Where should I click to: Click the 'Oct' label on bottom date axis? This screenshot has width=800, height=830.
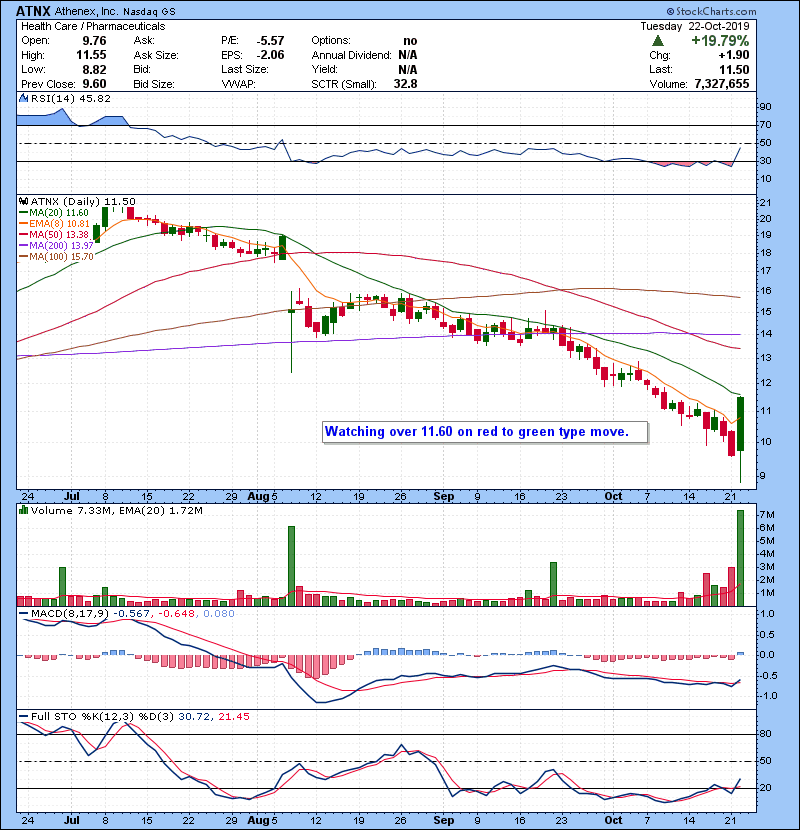pyautogui.click(x=613, y=820)
